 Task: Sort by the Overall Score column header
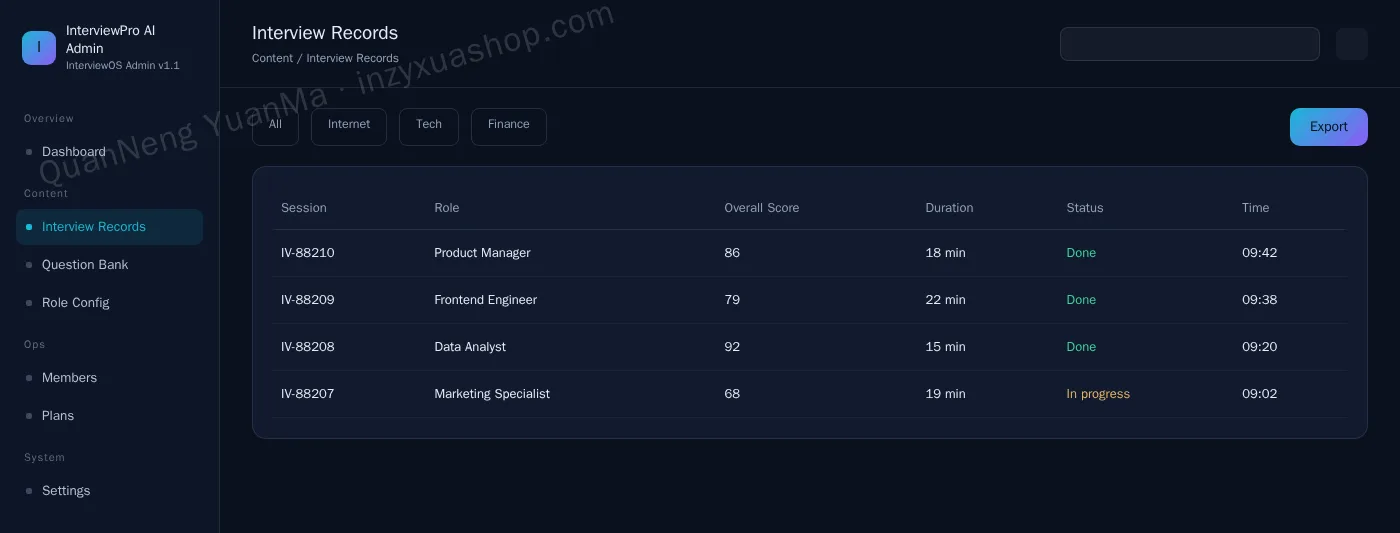click(762, 208)
